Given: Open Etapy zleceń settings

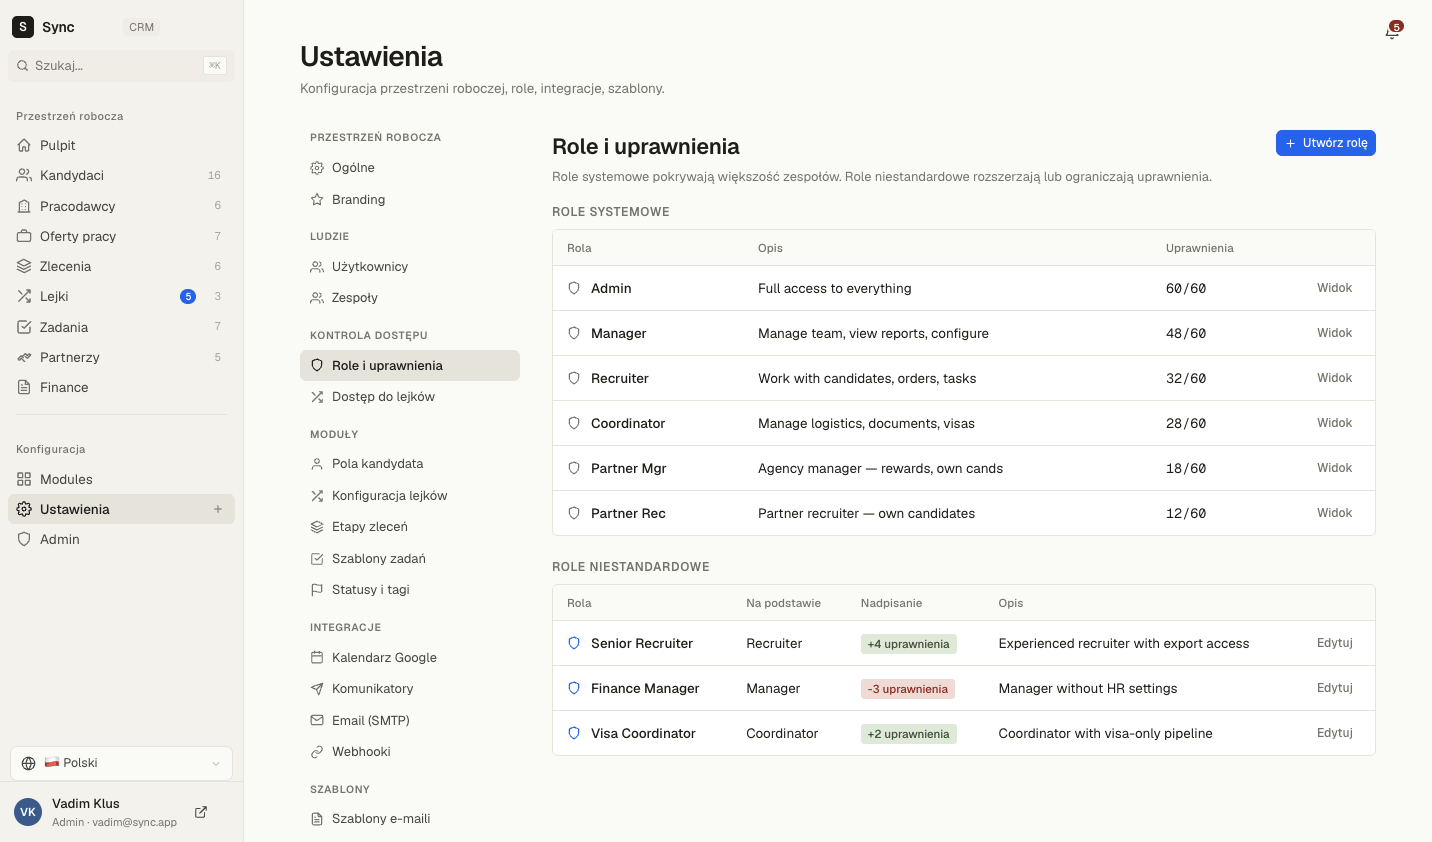Looking at the screenshot, I should click(410, 527).
